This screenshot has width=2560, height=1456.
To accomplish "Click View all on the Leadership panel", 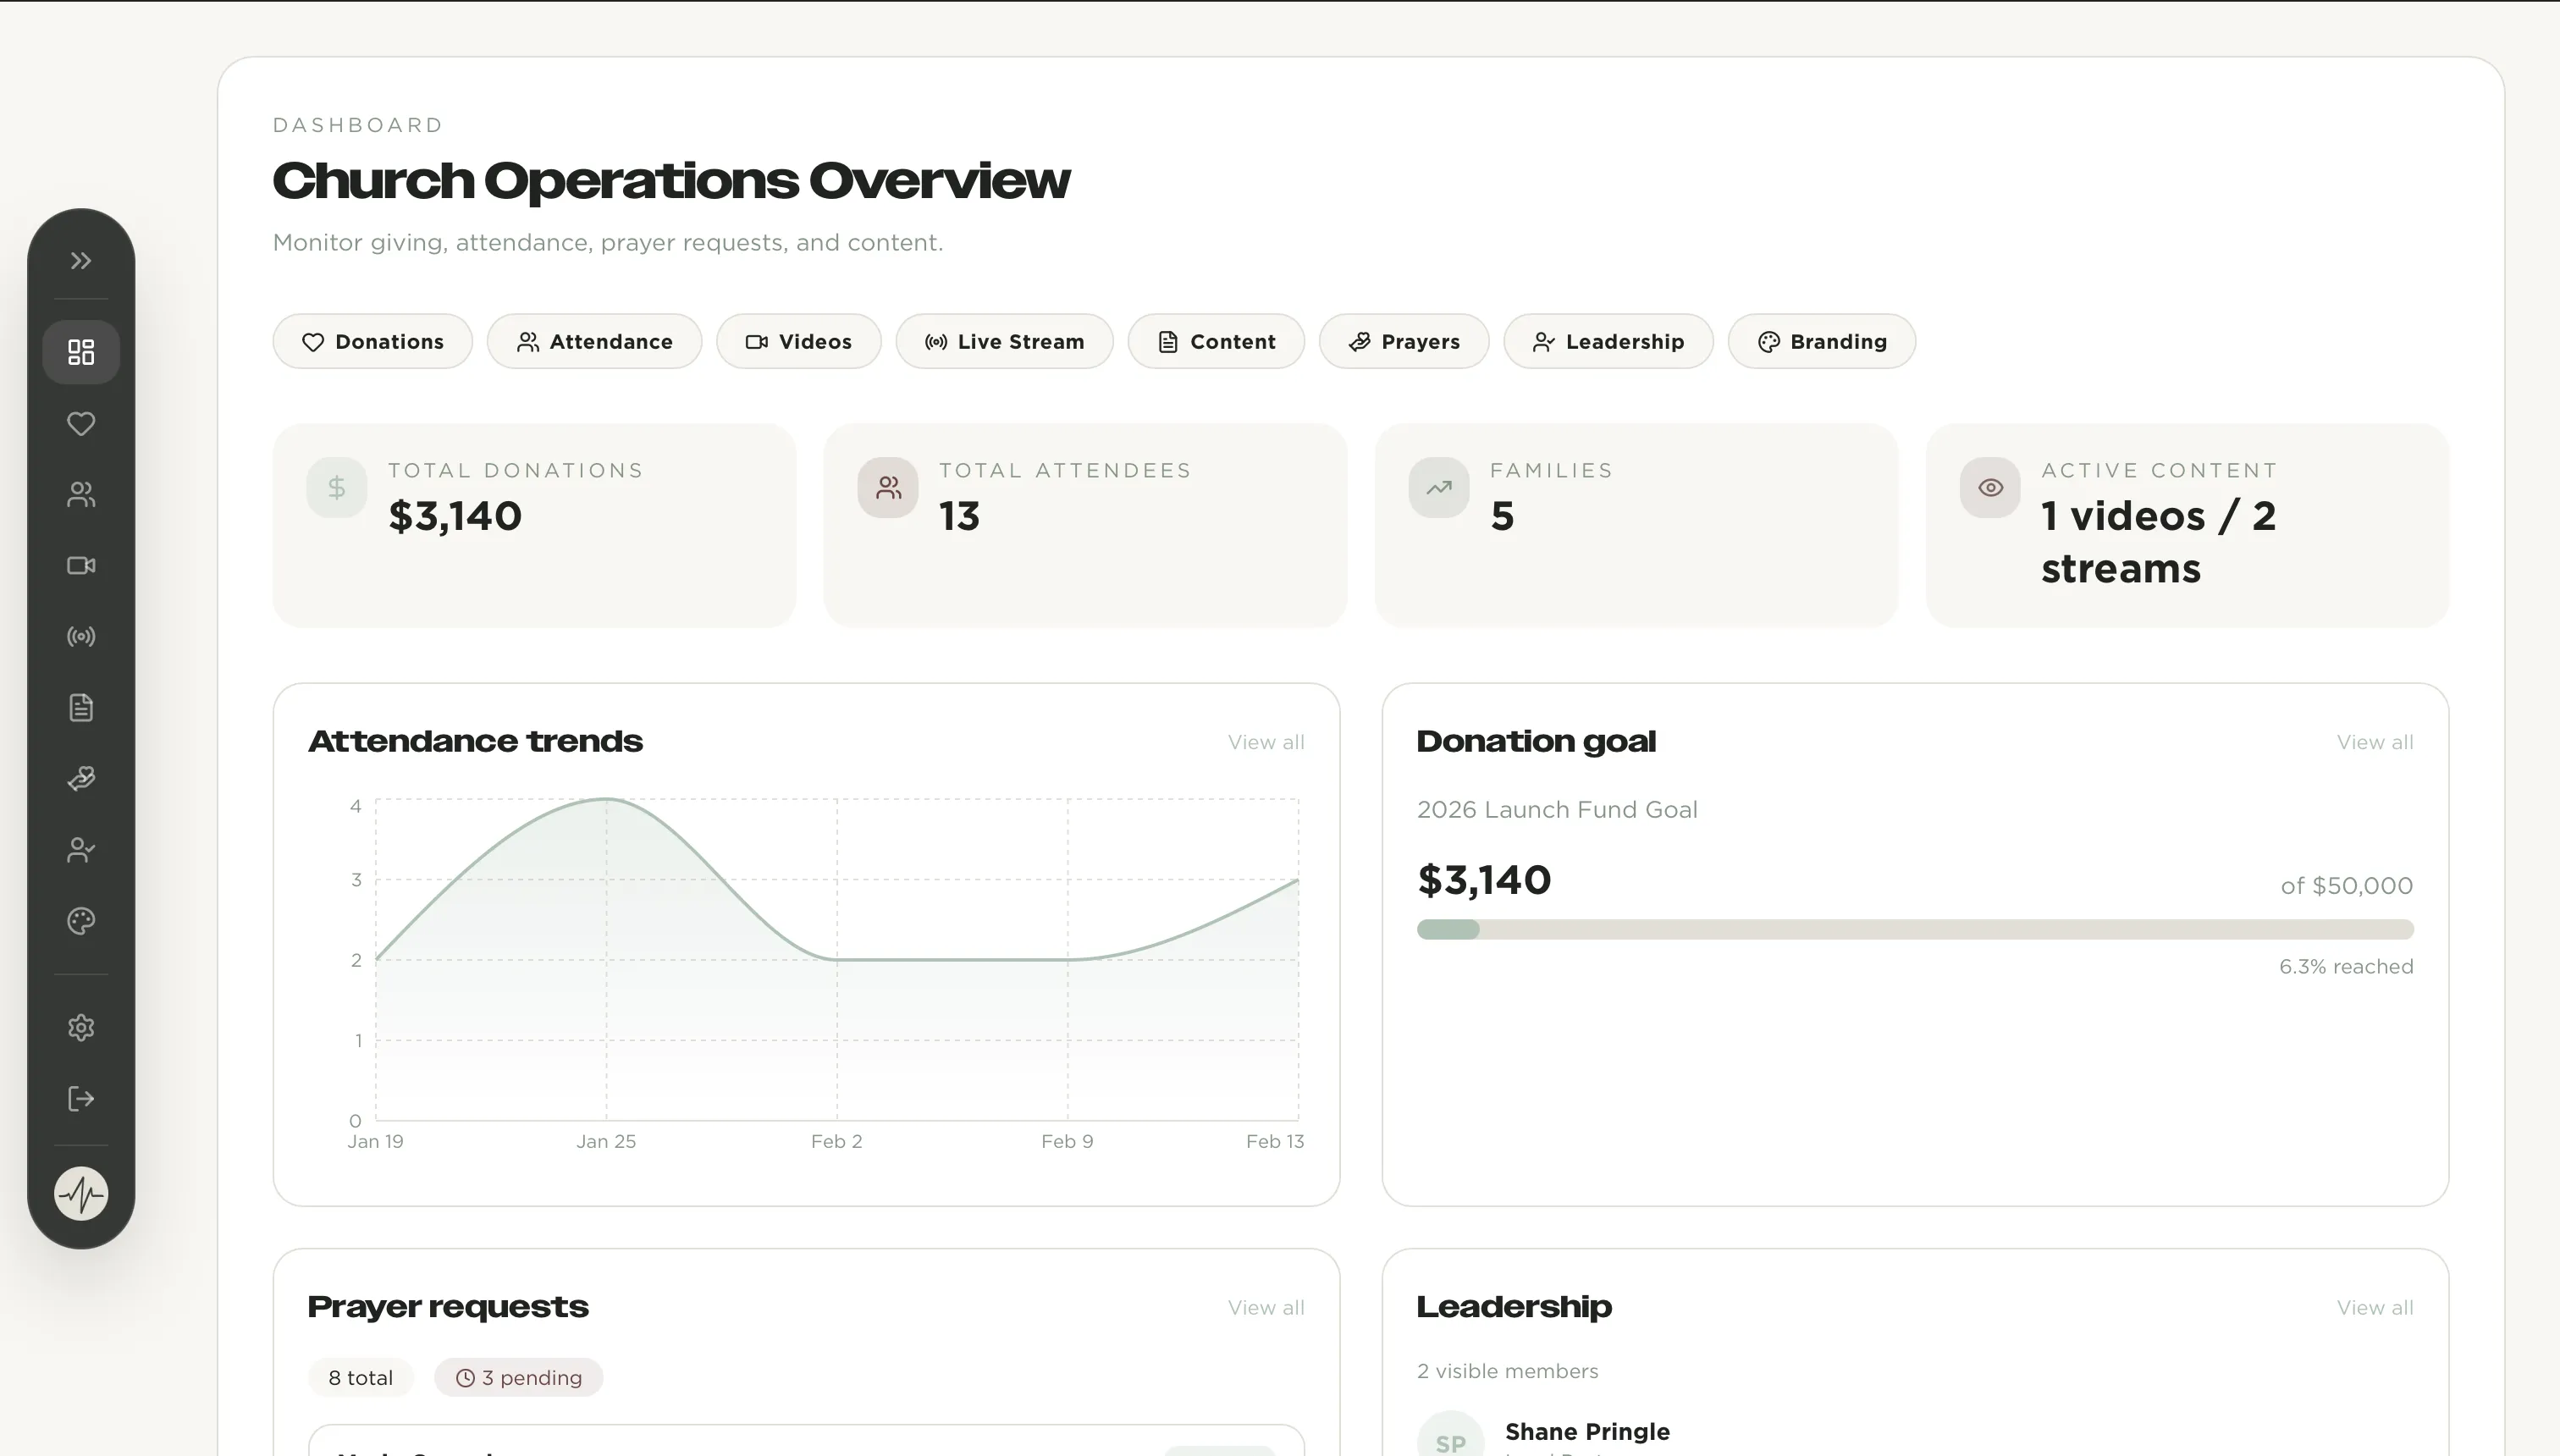I will click(x=2374, y=1307).
